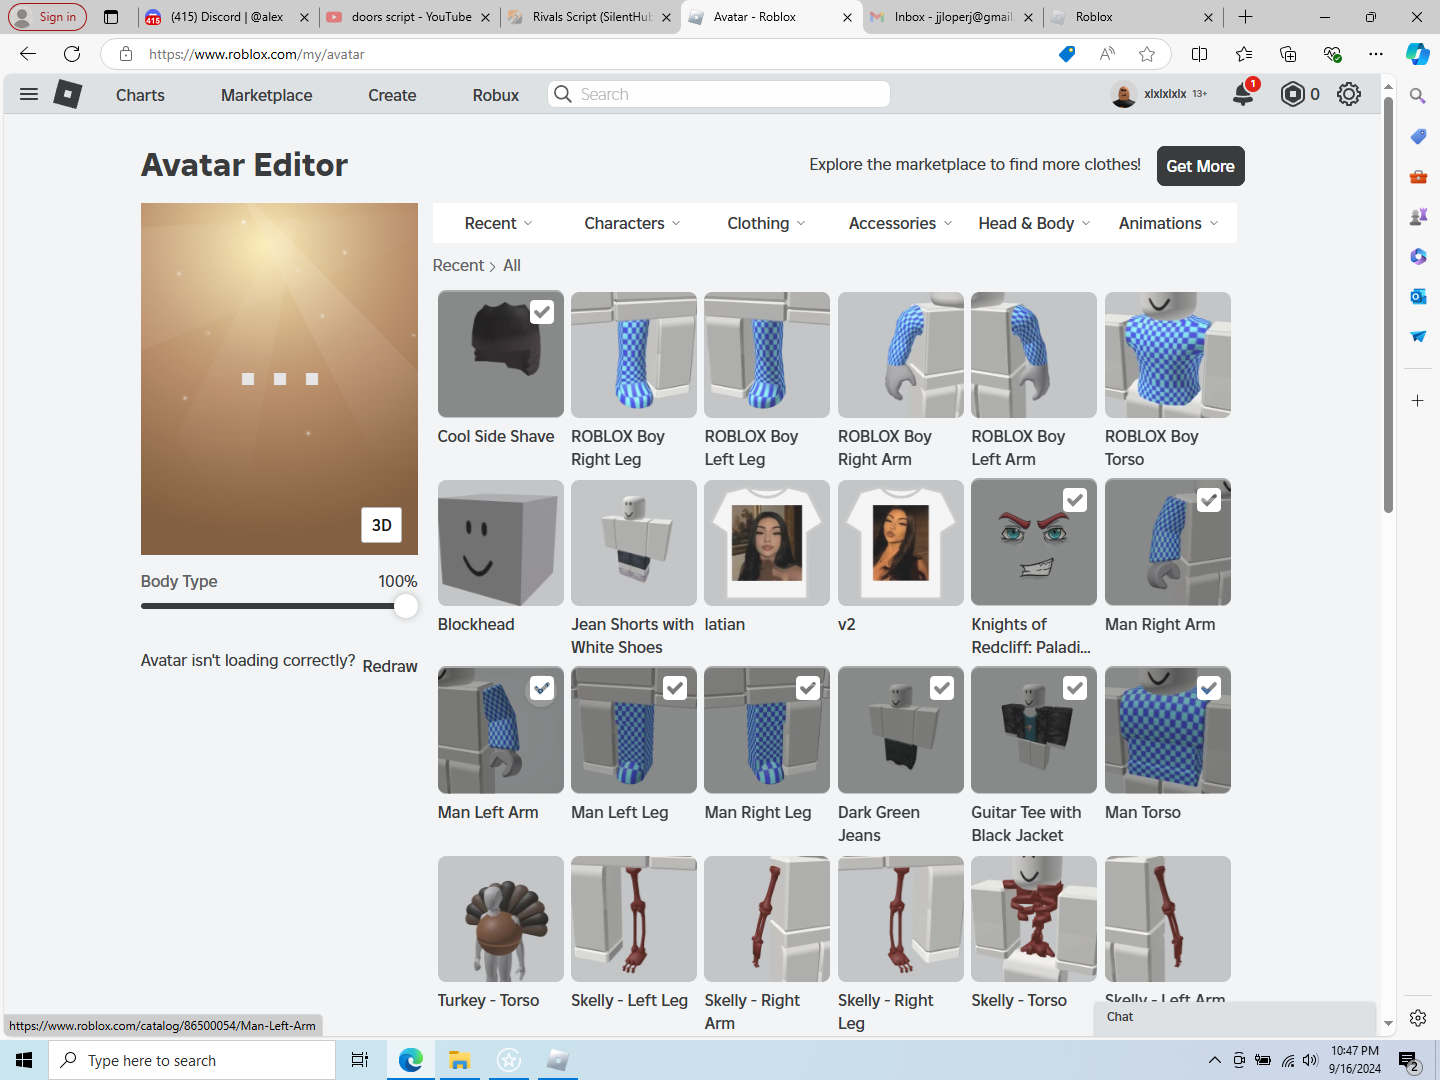Click the Windows taskbar search box
Screen dimensions: 1440x1080
point(192,1060)
